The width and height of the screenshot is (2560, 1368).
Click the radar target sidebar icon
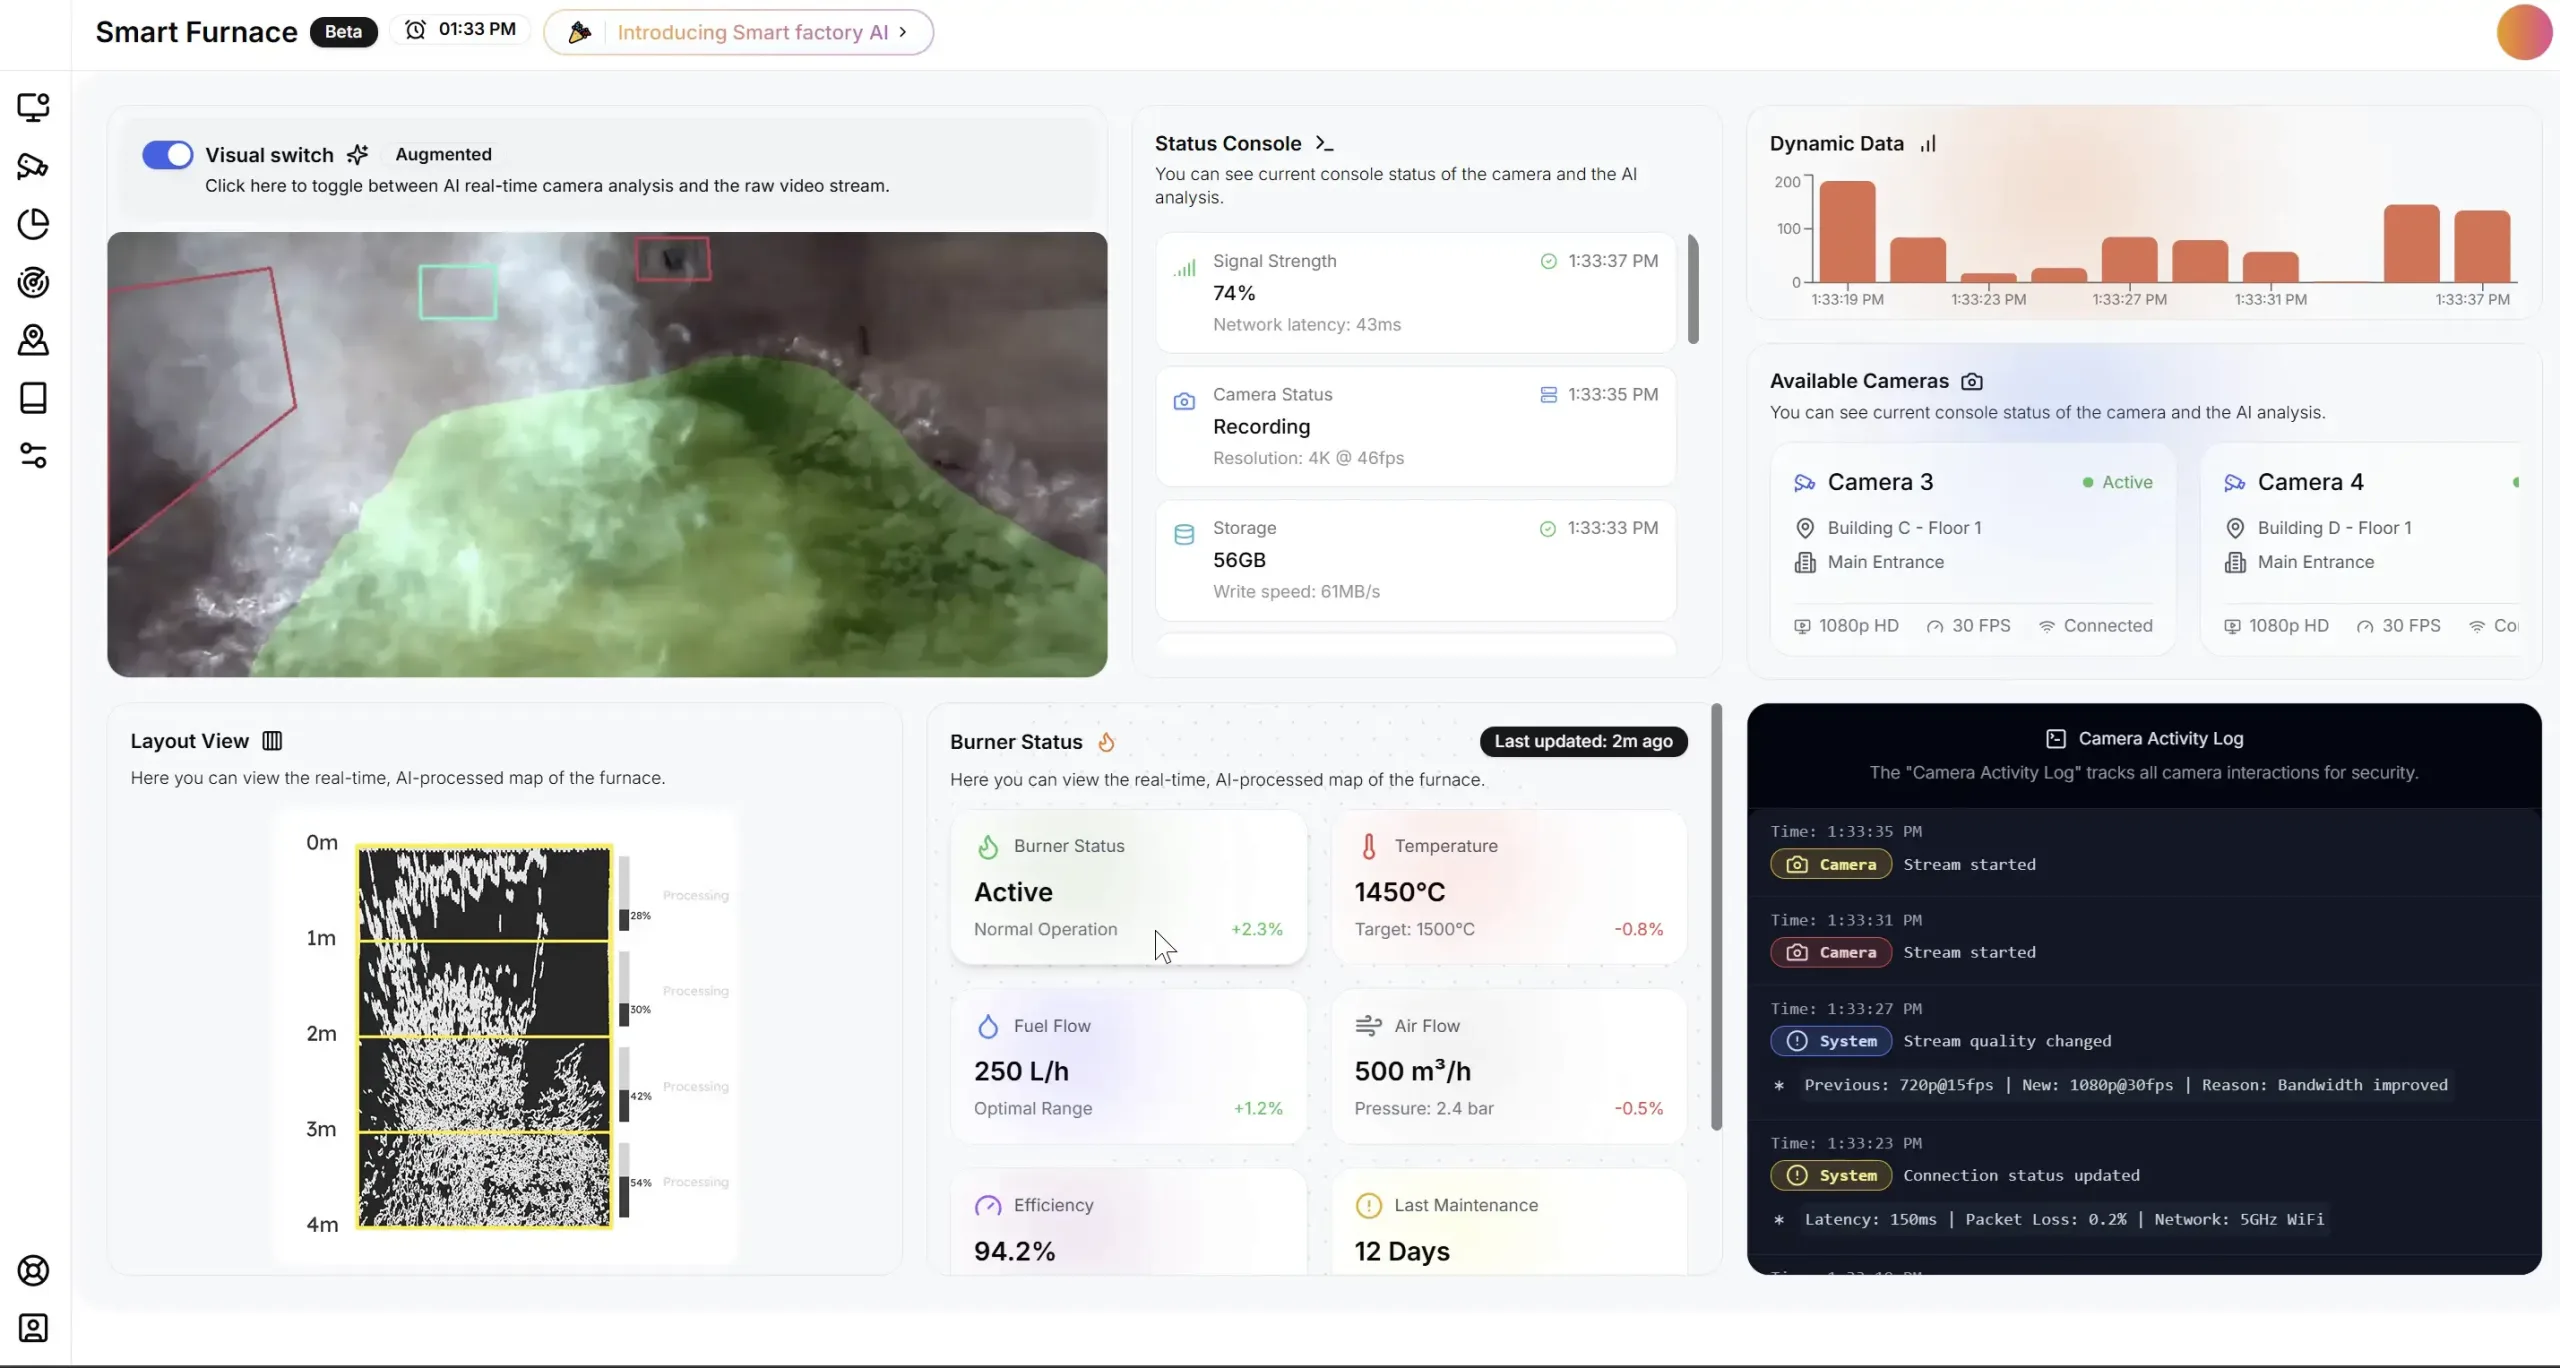(x=33, y=283)
